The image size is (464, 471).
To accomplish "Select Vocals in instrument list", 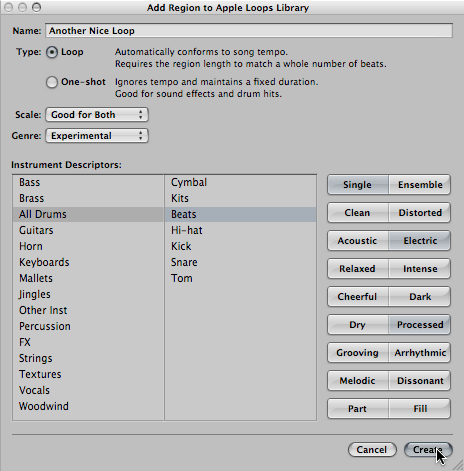I will (88, 390).
